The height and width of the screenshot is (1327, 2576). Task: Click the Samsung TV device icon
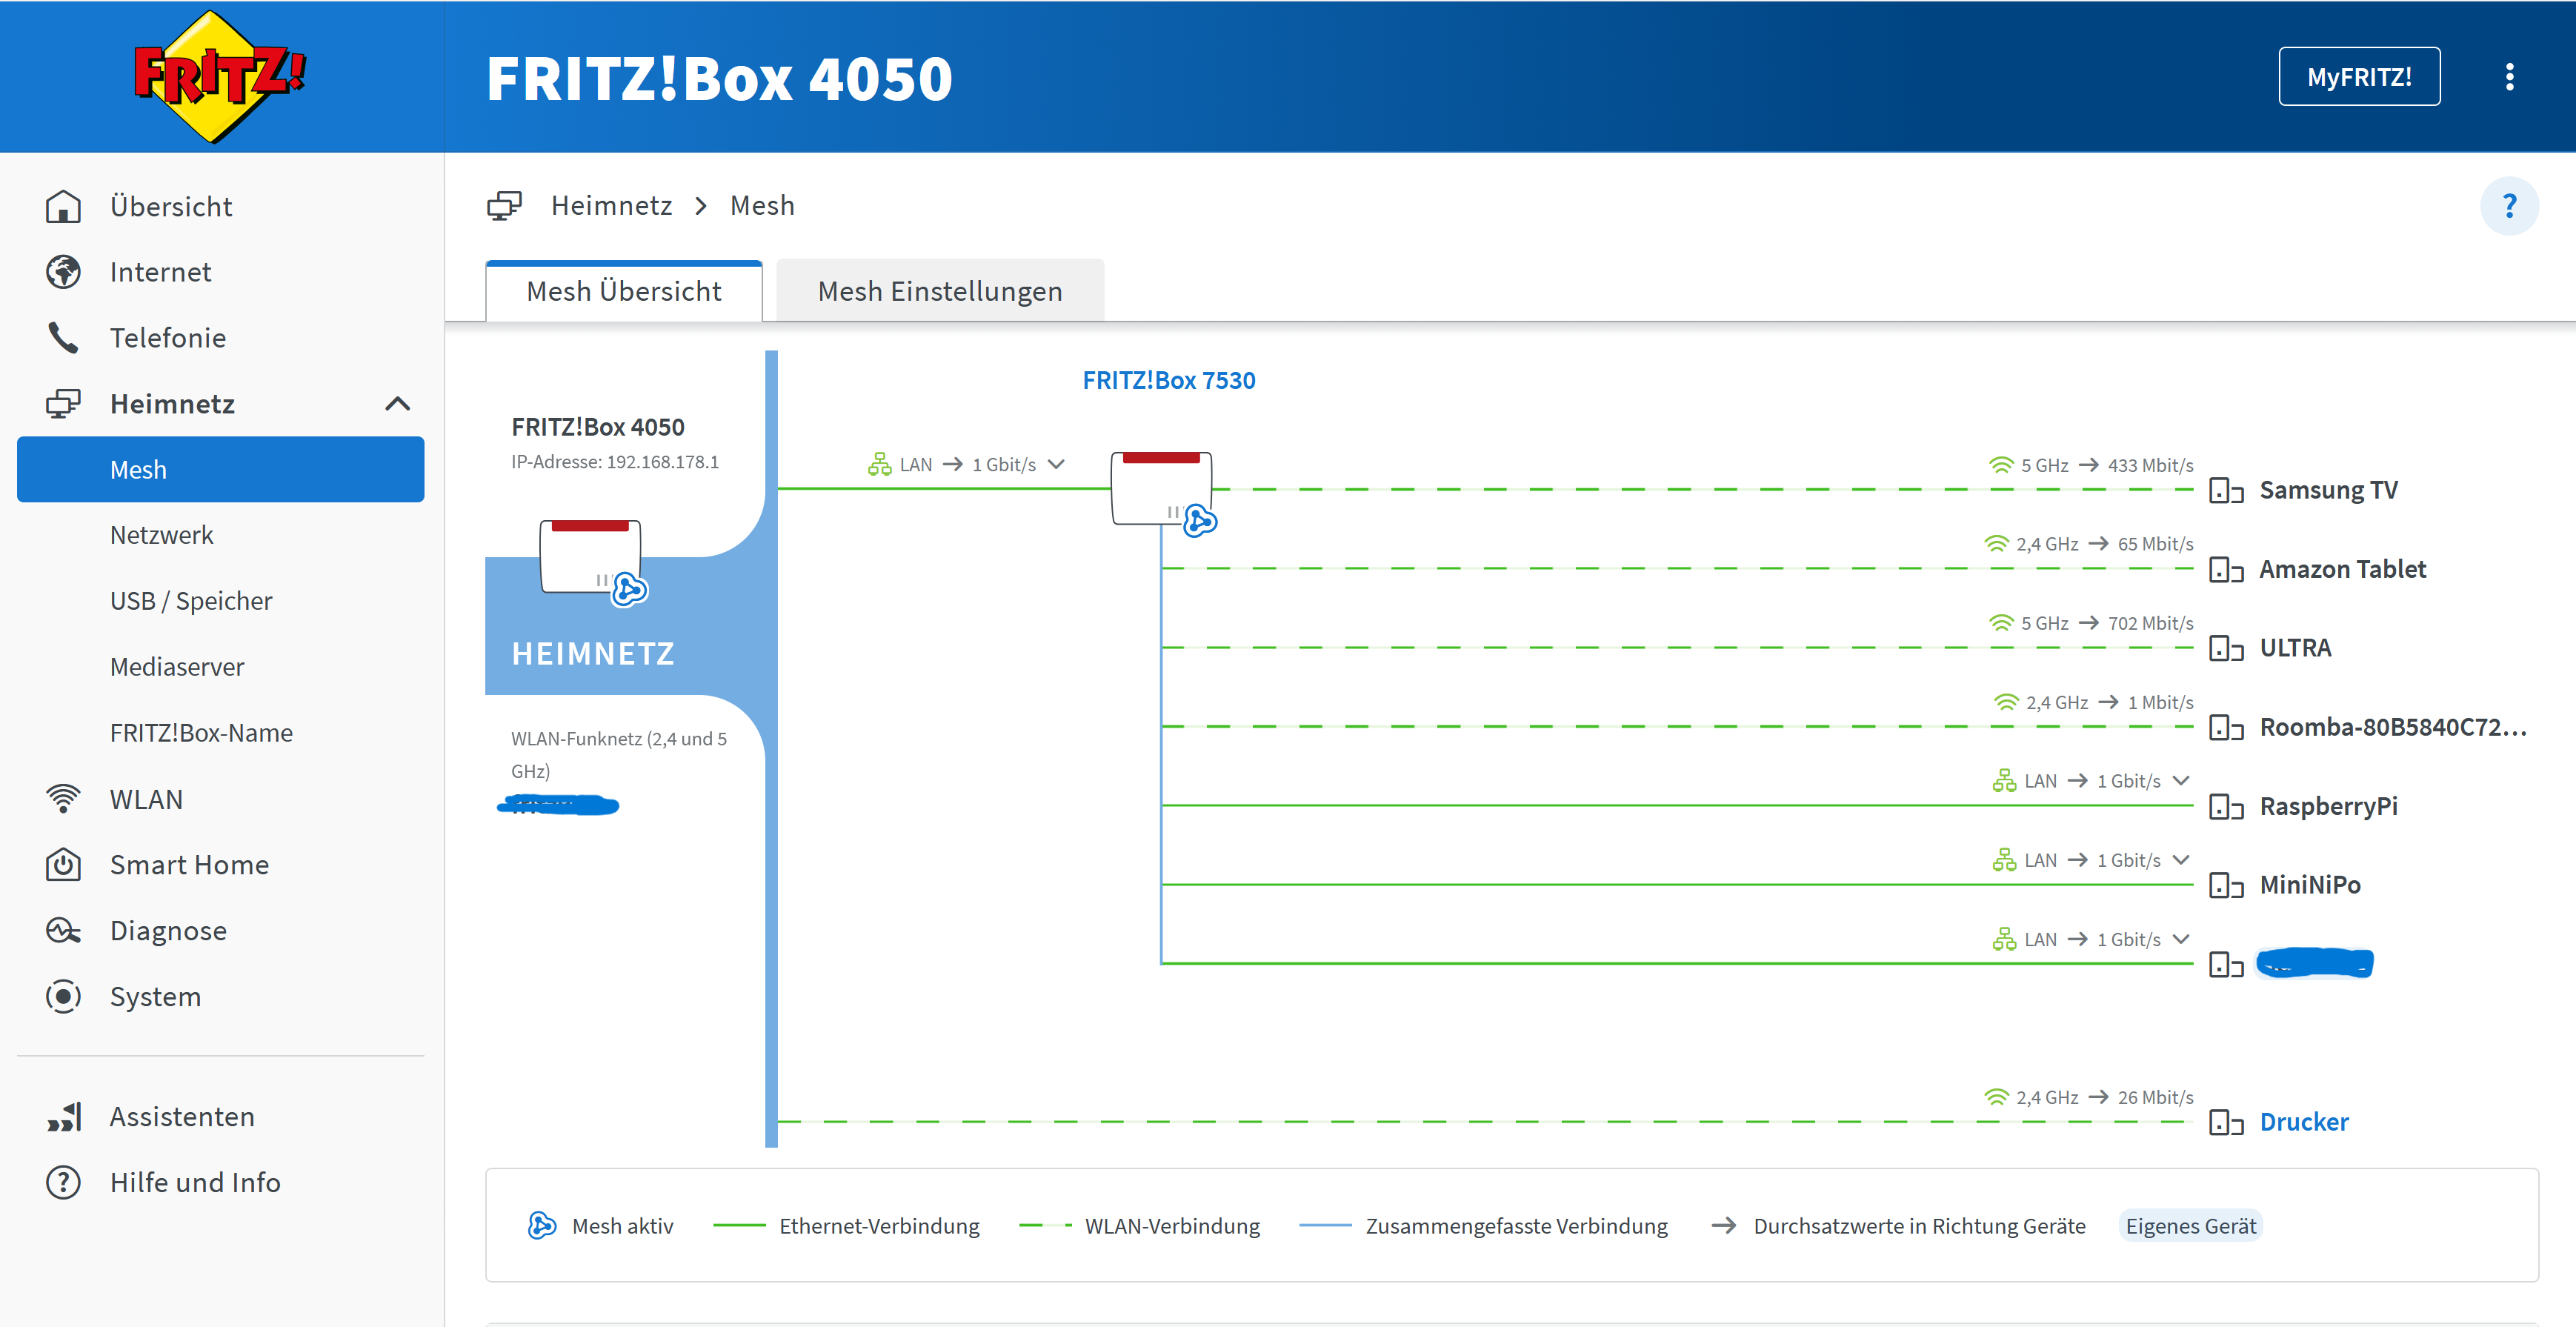click(2225, 491)
